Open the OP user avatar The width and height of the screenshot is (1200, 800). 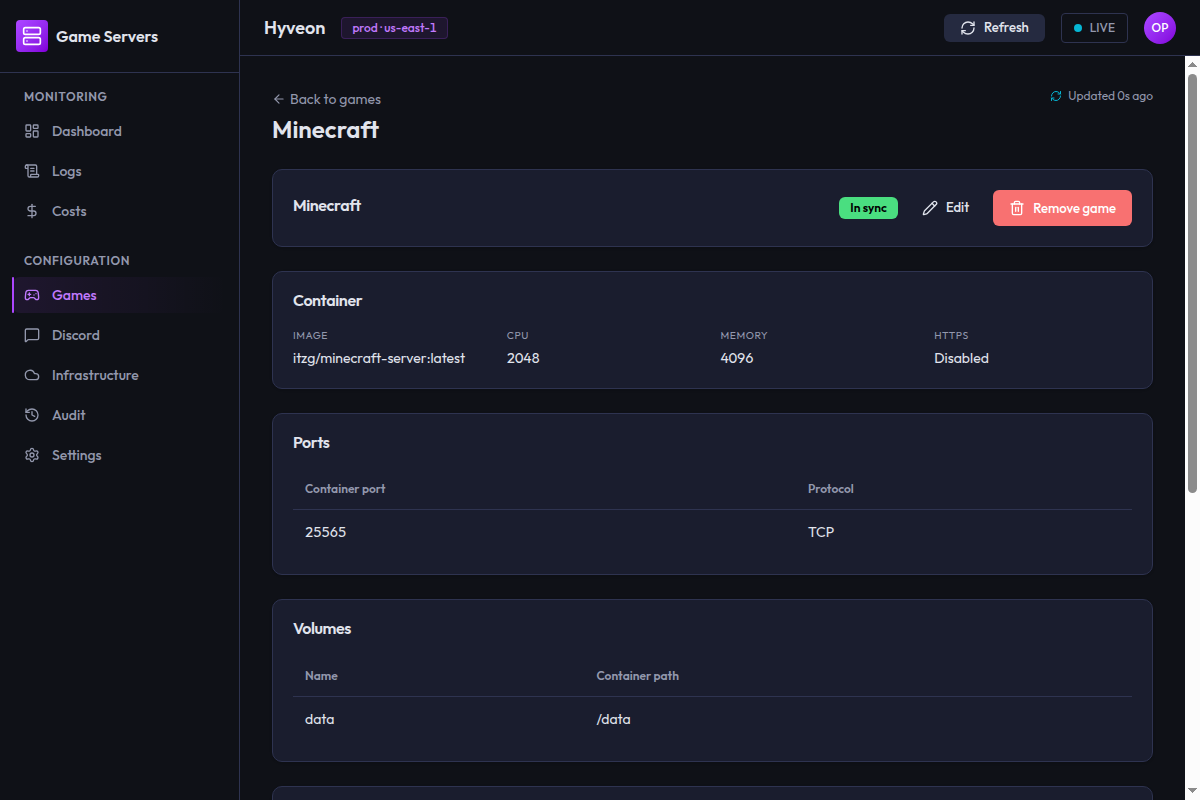coord(1160,28)
